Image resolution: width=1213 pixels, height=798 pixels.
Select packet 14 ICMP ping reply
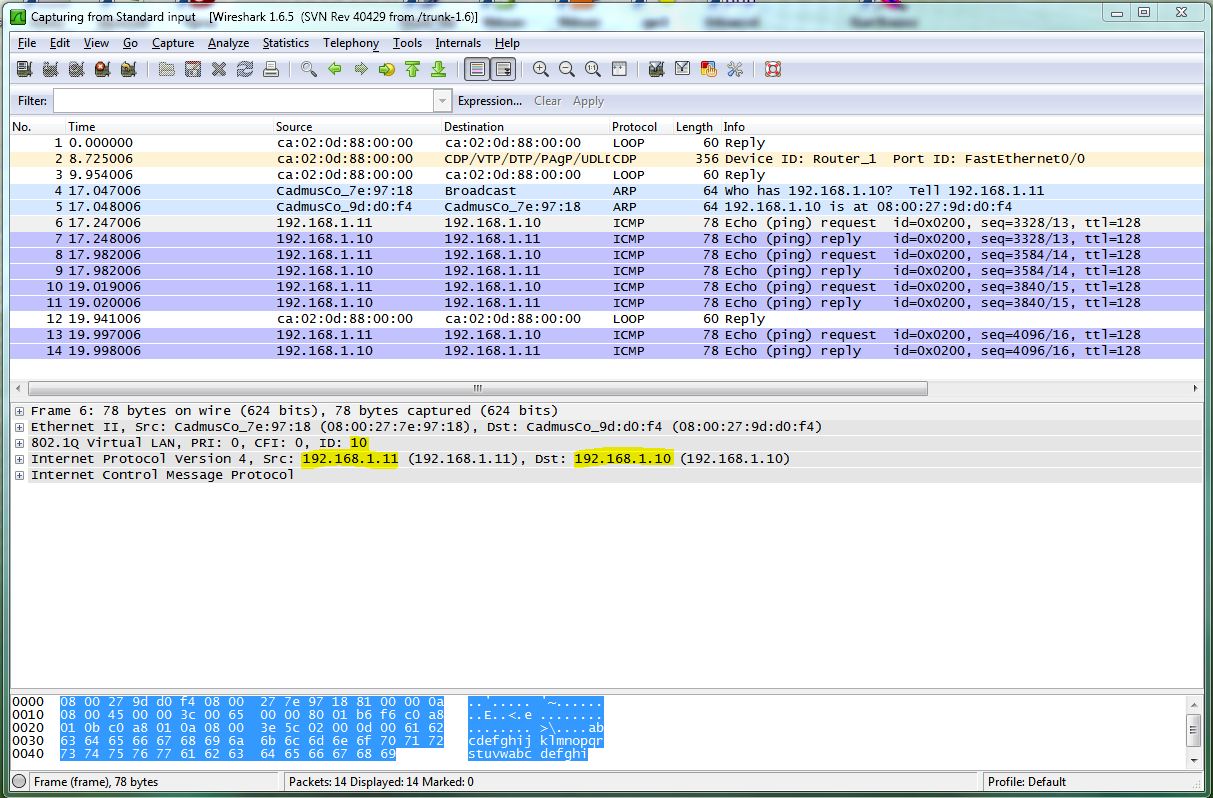(x=606, y=351)
